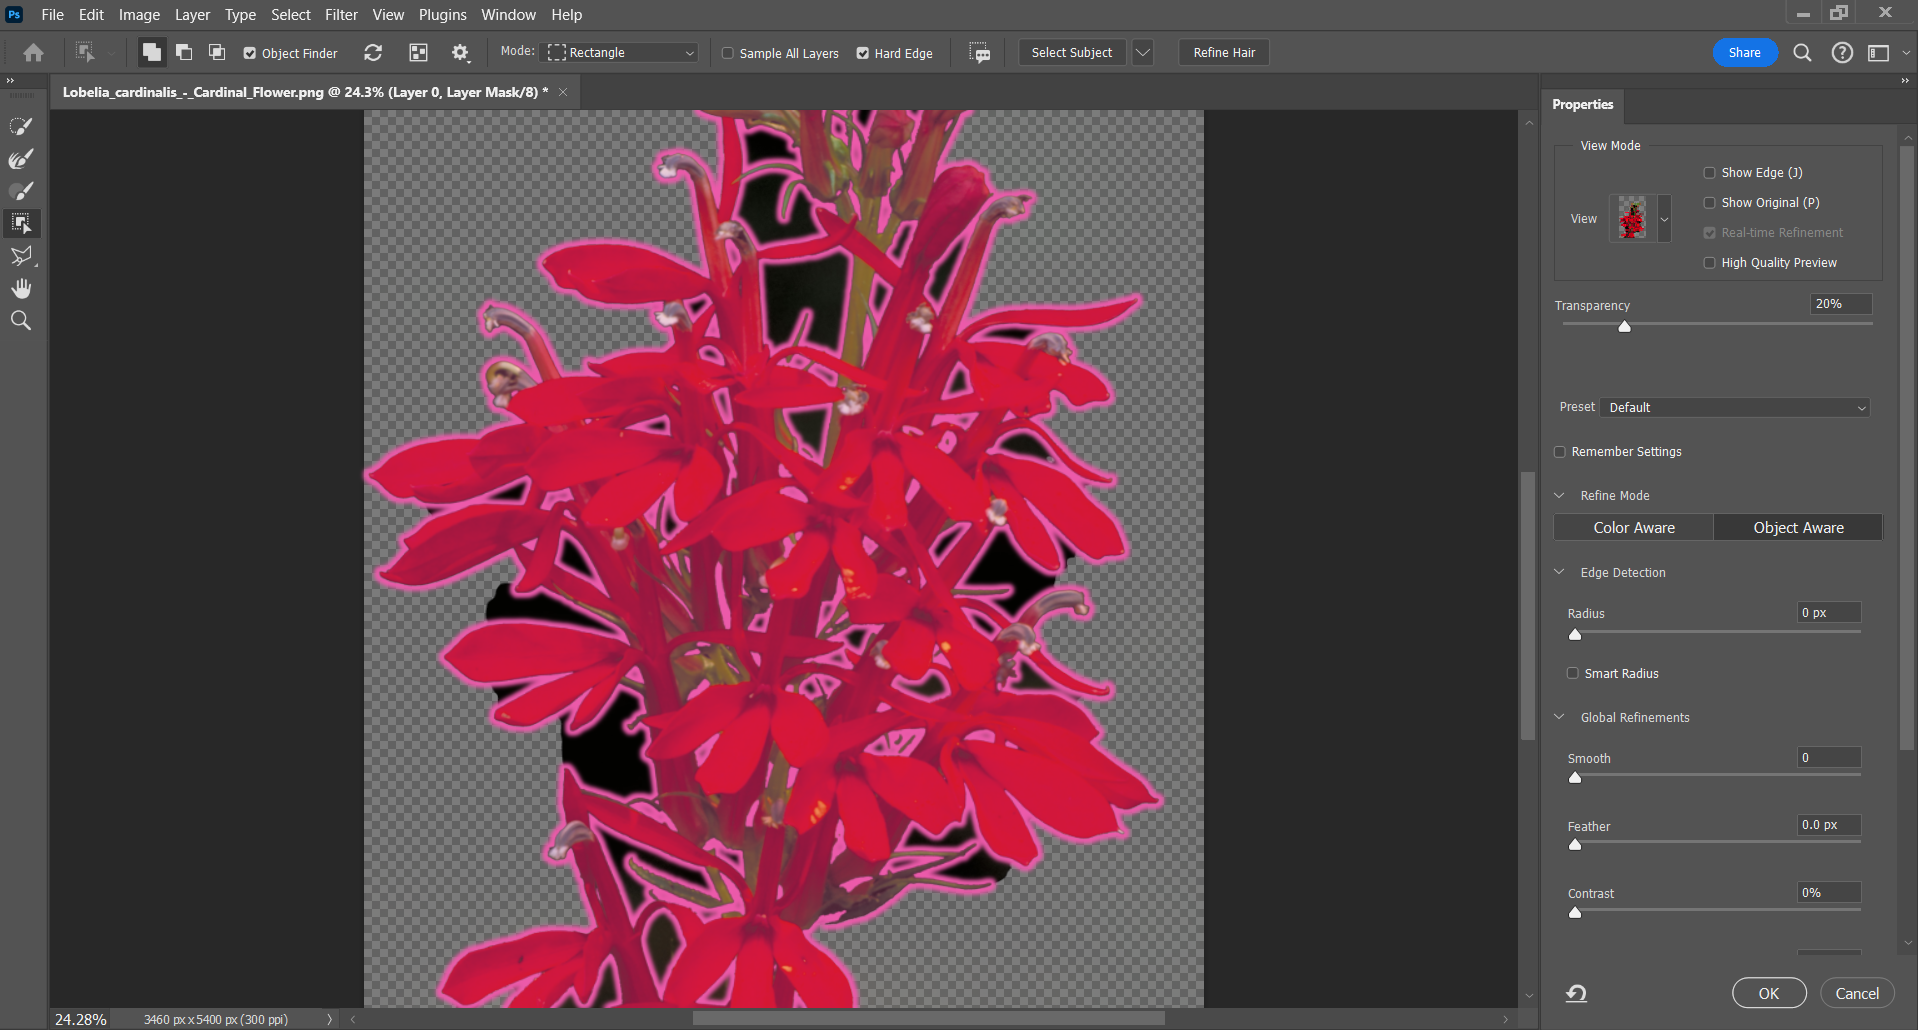Select the Quick Selection tool
Image resolution: width=1918 pixels, height=1030 pixels.
21,126
